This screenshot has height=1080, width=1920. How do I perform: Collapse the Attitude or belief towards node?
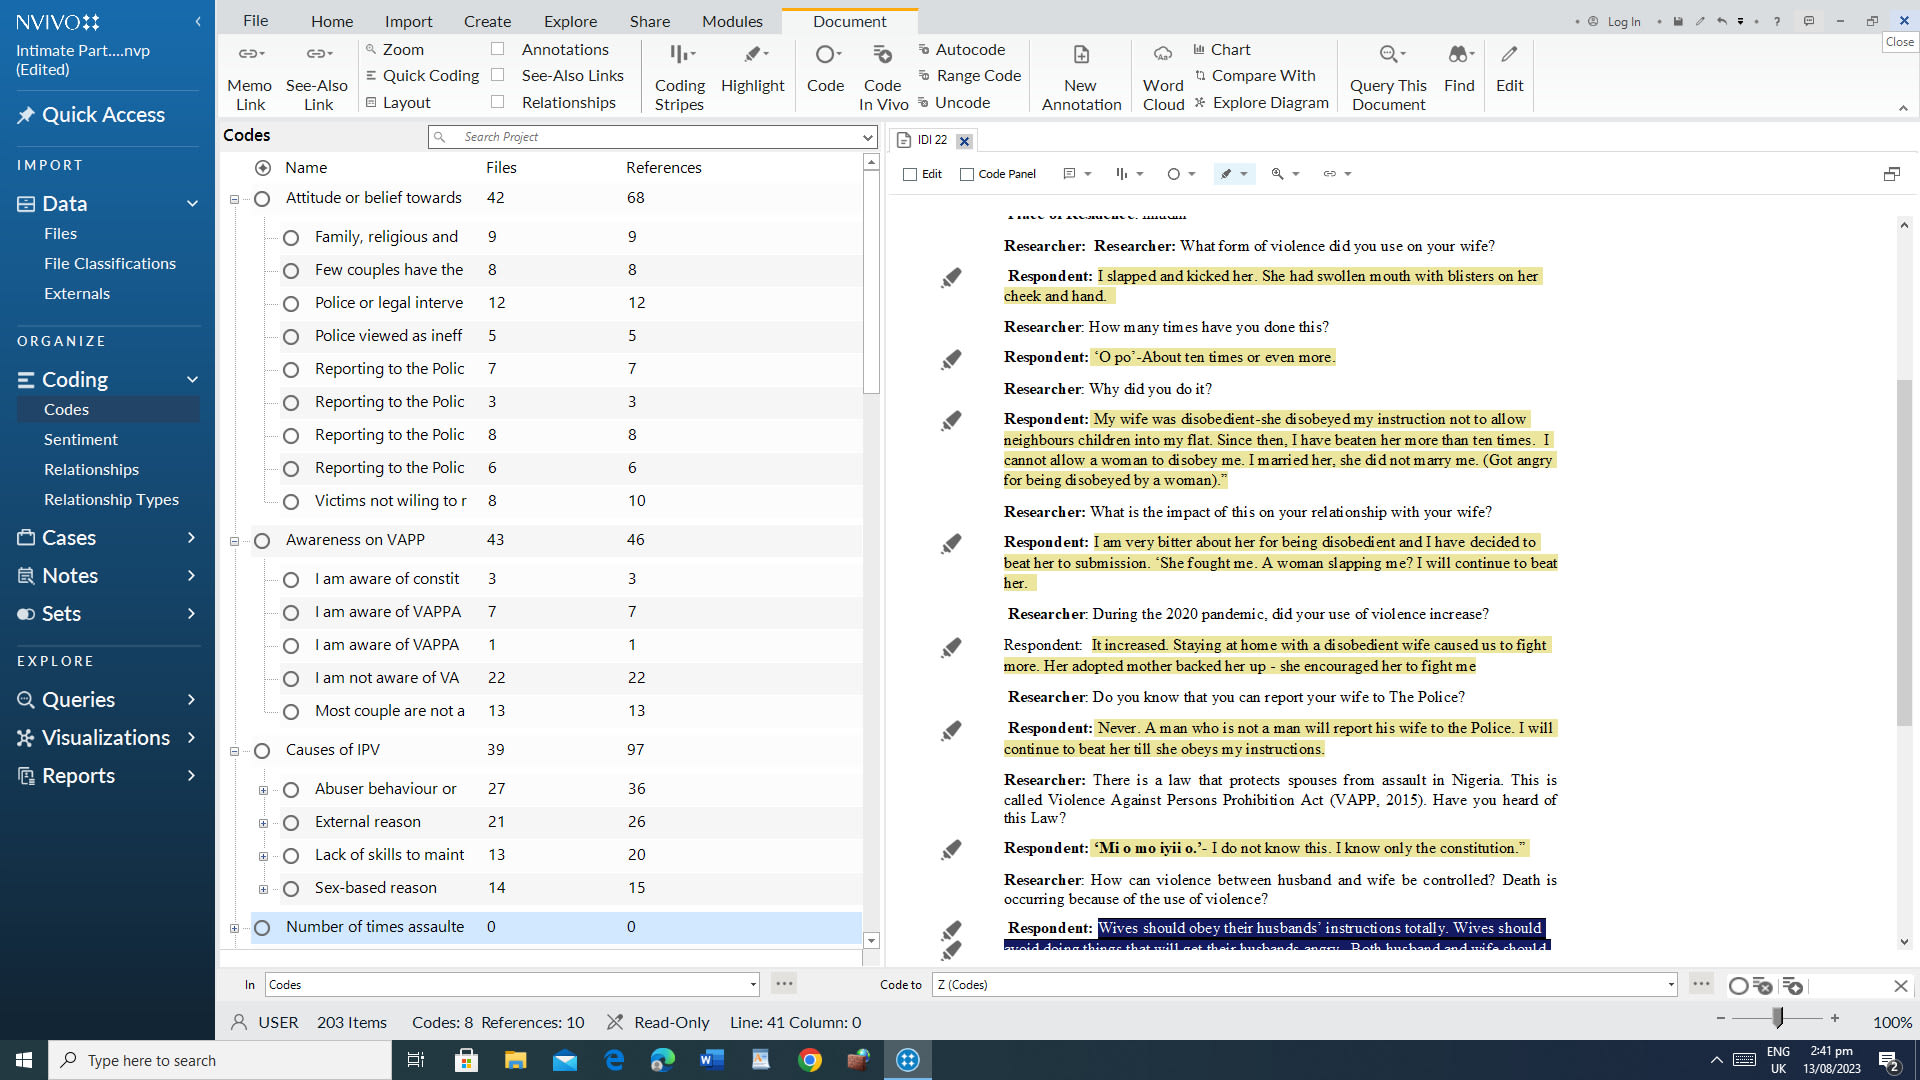pos(233,199)
